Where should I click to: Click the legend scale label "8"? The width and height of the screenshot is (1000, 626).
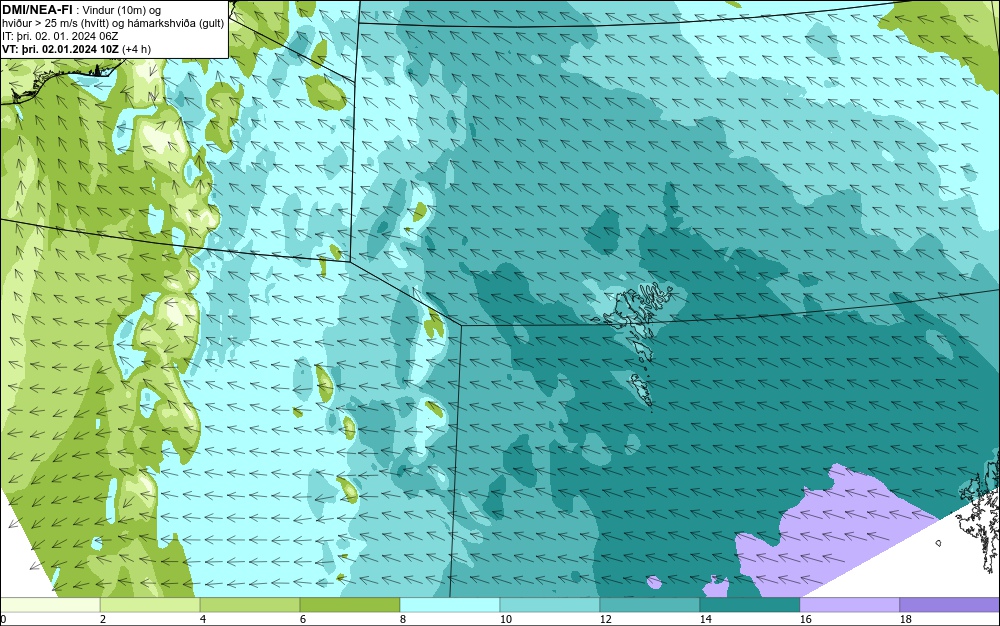click(402, 619)
